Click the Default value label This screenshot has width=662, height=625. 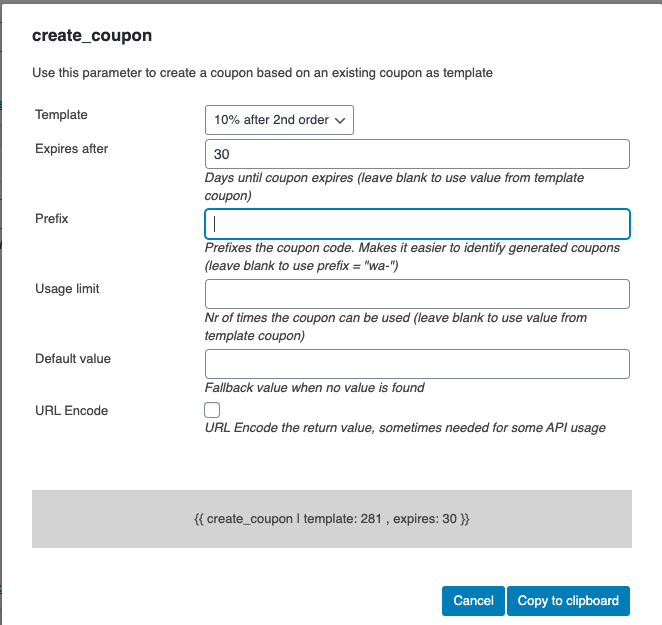[73, 359]
